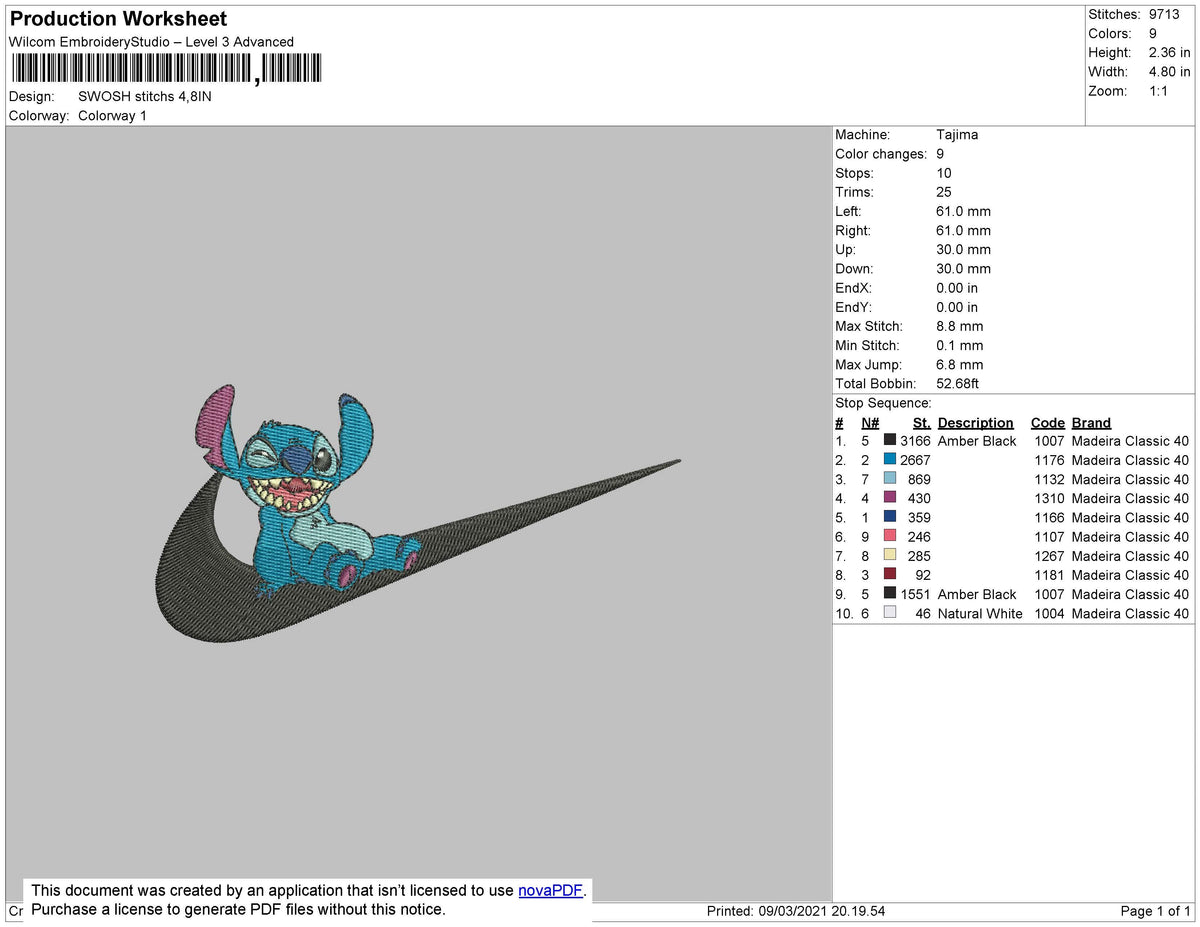
Task: Click the Amber Black color swatch in row 1
Action: 889,440
